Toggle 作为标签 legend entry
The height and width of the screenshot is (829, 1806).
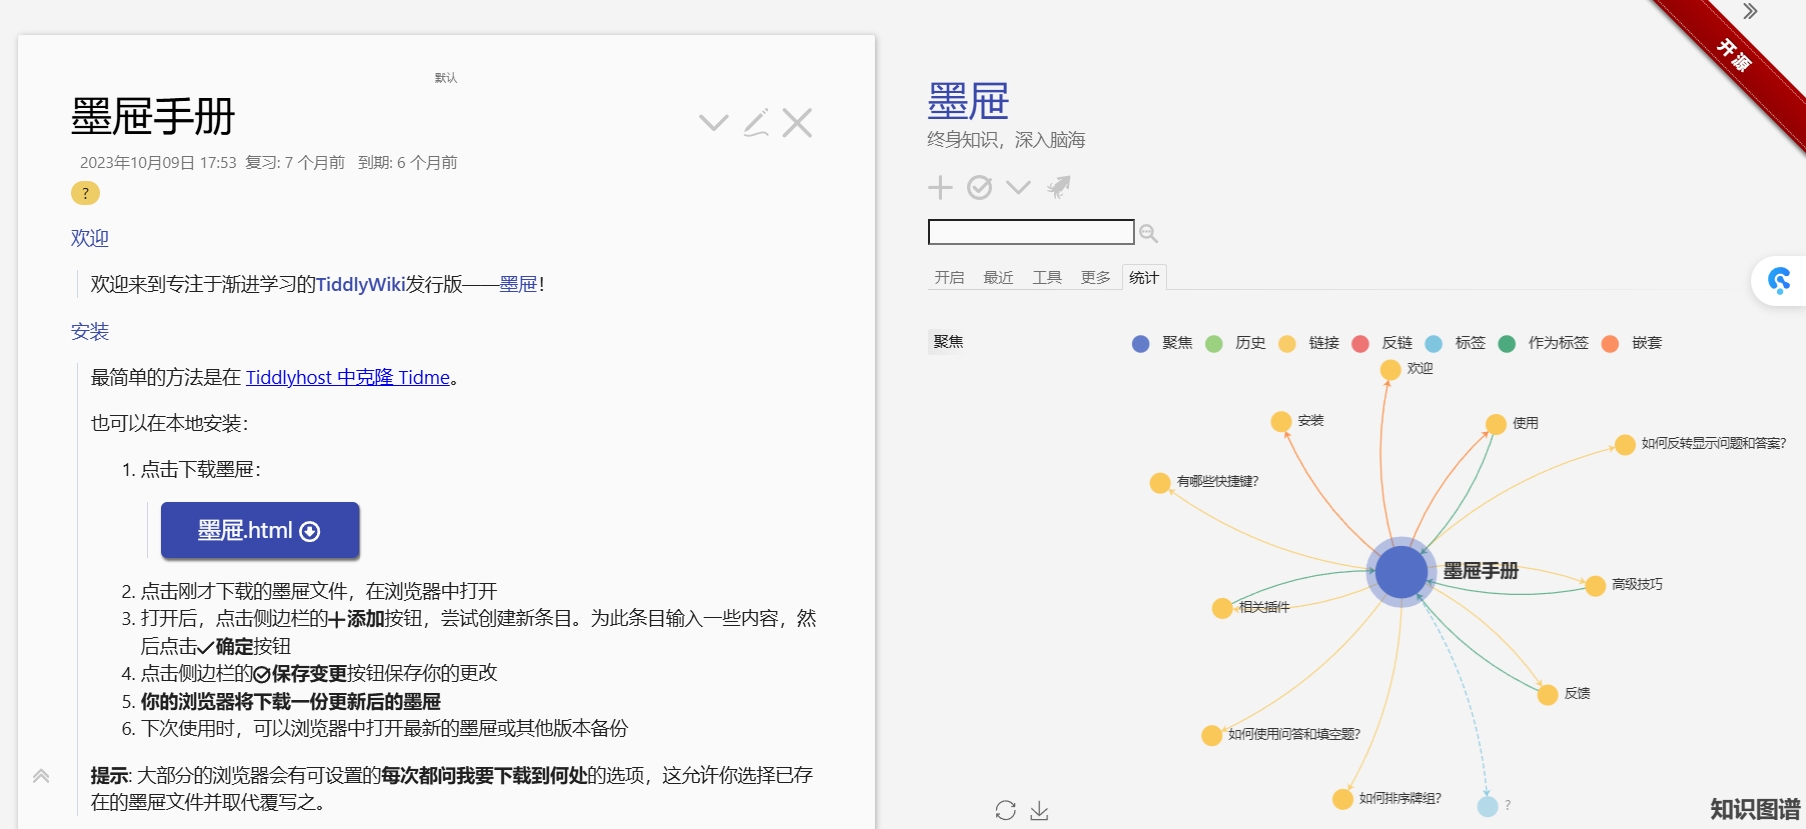1543,343
